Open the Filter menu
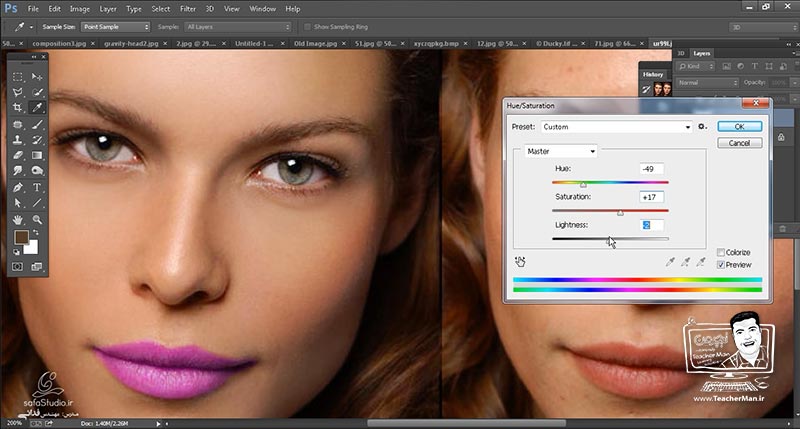 click(x=188, y=9)
